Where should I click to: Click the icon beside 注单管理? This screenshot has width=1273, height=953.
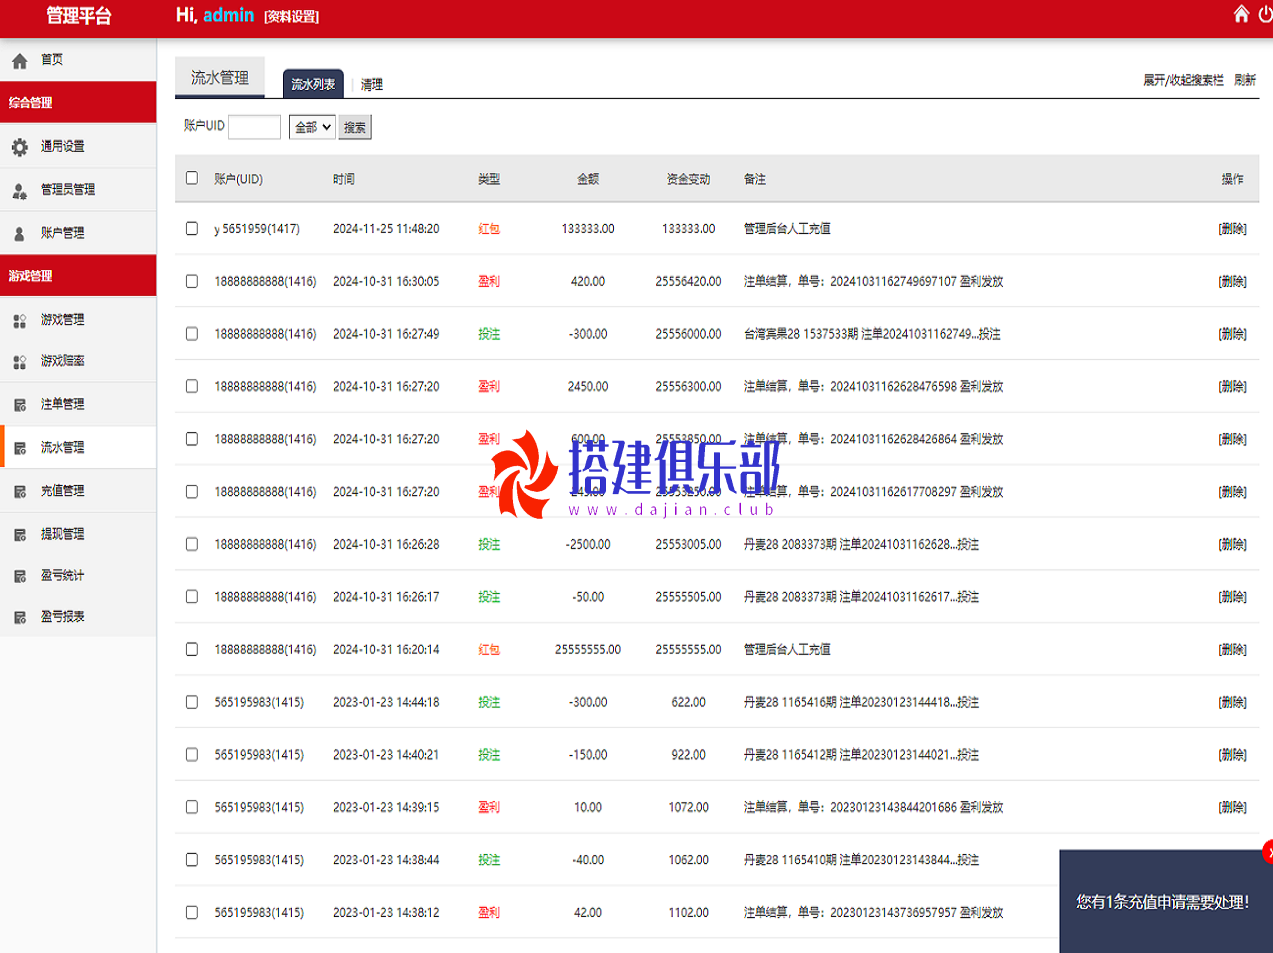click(19, 405)
